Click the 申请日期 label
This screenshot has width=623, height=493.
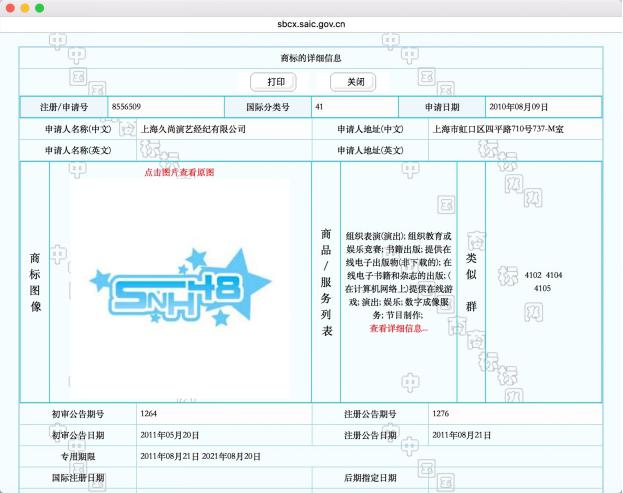[x=442, y=107]
